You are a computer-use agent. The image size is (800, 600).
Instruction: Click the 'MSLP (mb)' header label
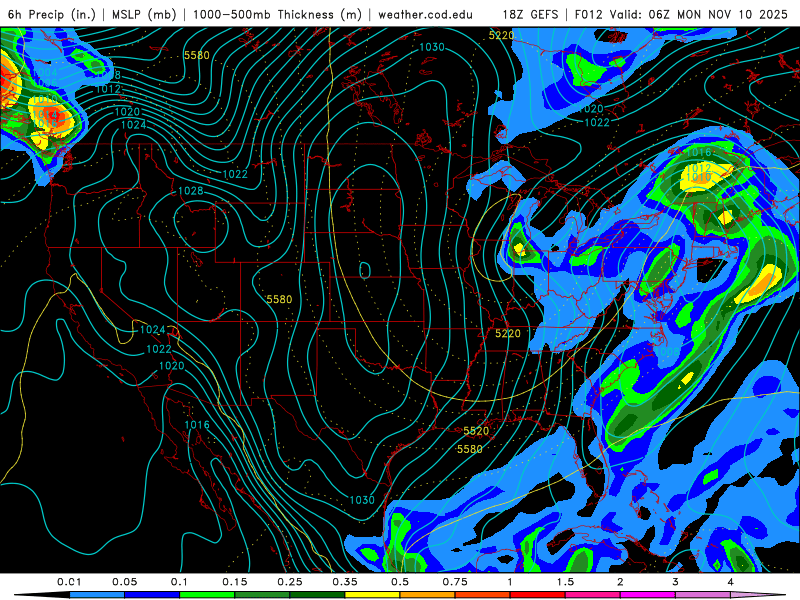[144, 14]
